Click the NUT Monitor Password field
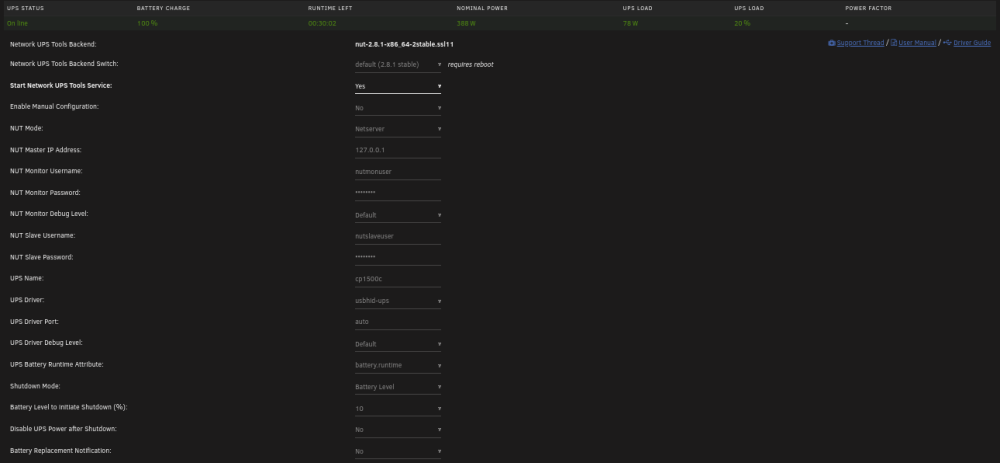1000x463 pixels. 398,193
